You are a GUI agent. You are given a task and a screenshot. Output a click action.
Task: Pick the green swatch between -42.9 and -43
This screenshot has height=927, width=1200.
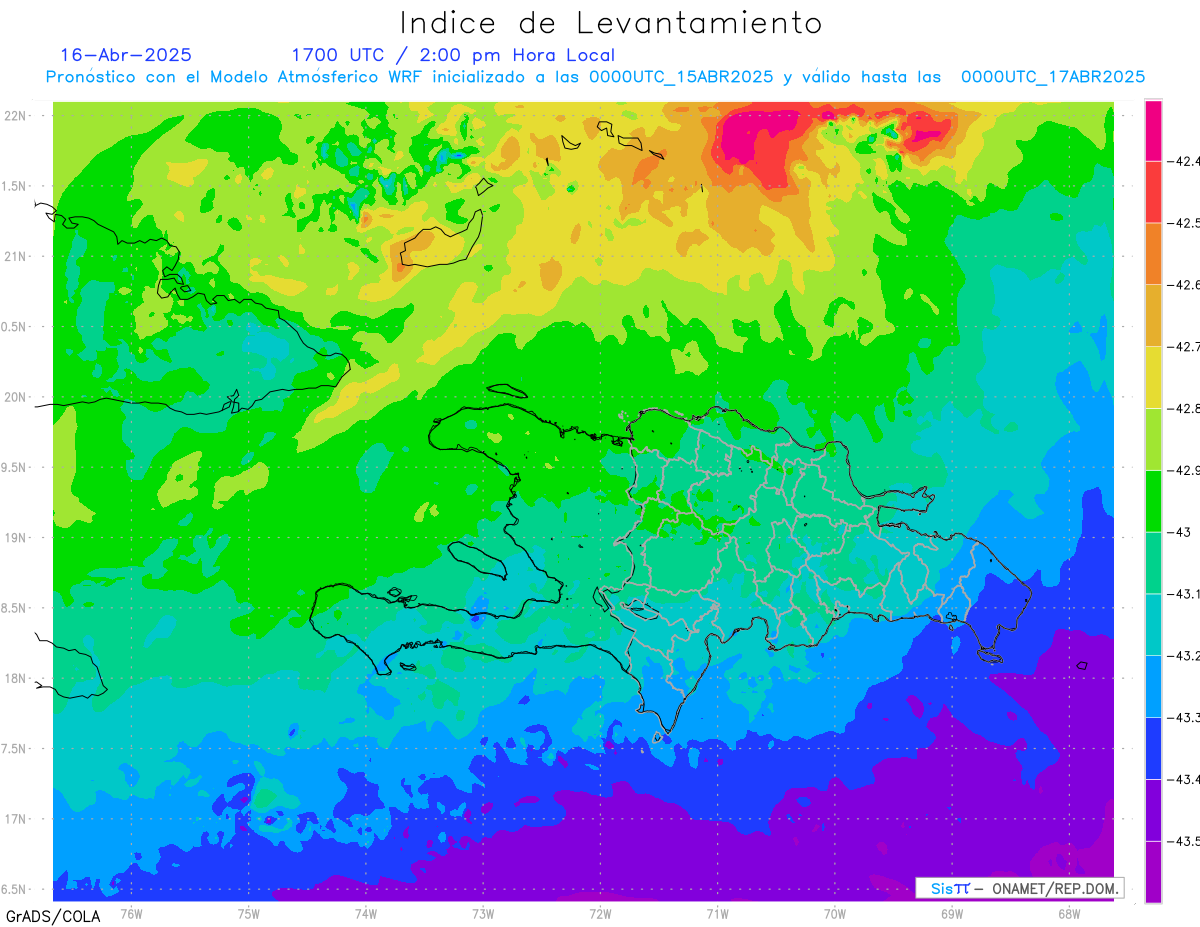click(x=1153, y=502)
